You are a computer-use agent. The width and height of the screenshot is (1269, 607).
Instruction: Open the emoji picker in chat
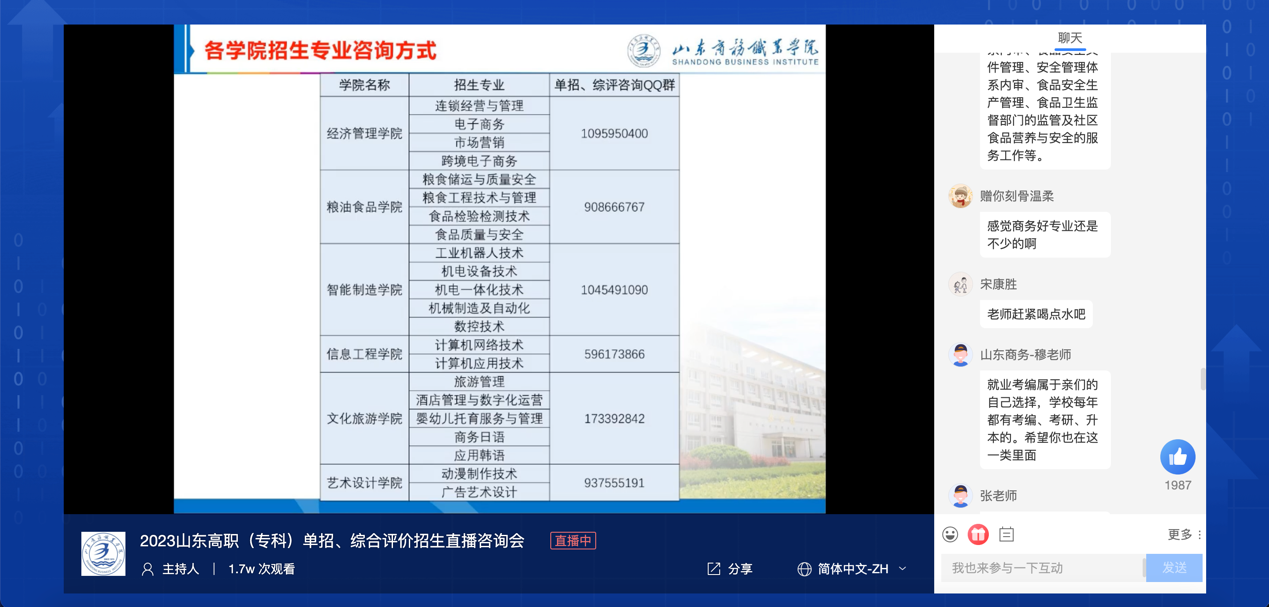pyautogui.click(x=950, y=535)
